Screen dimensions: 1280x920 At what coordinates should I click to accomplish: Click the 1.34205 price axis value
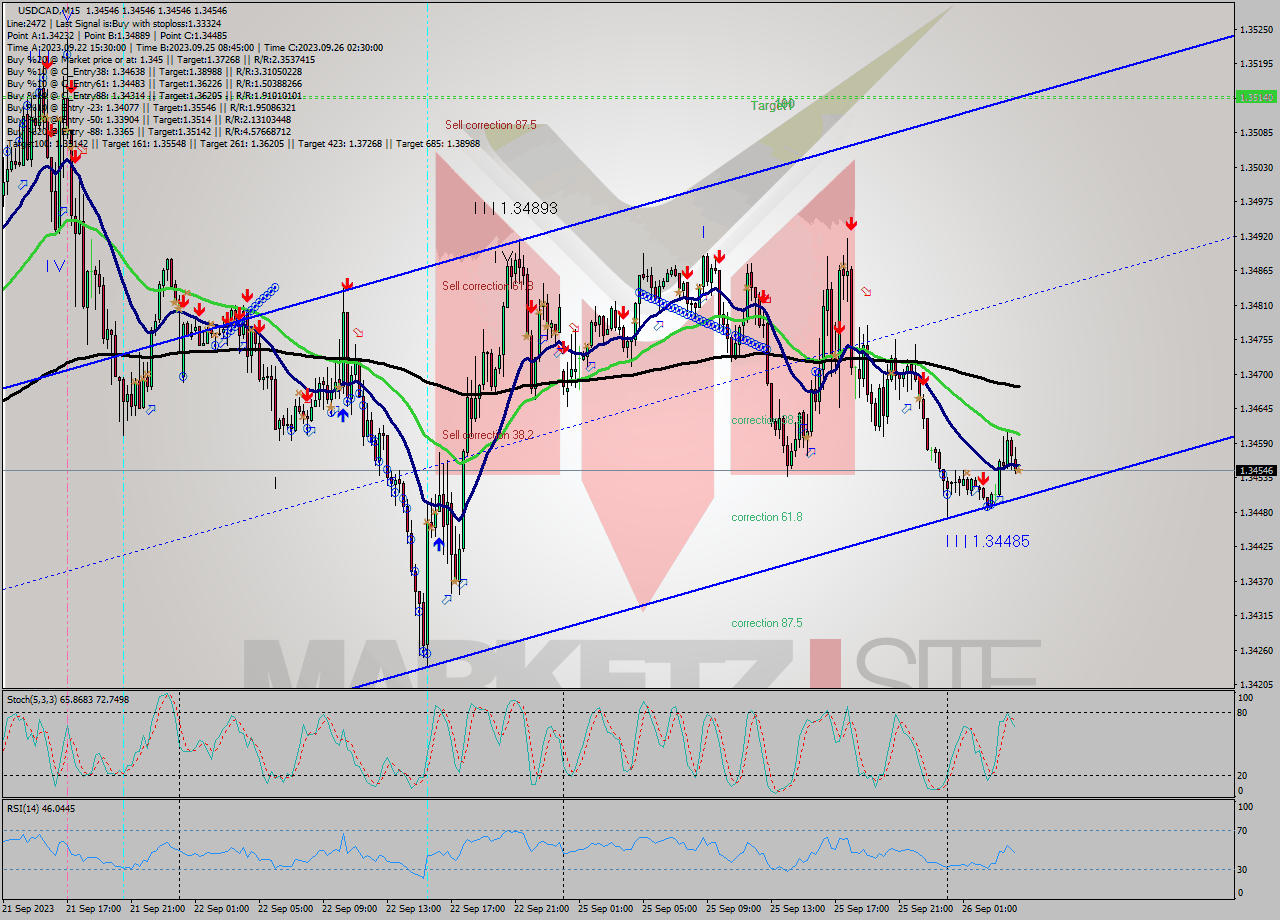1255,684
